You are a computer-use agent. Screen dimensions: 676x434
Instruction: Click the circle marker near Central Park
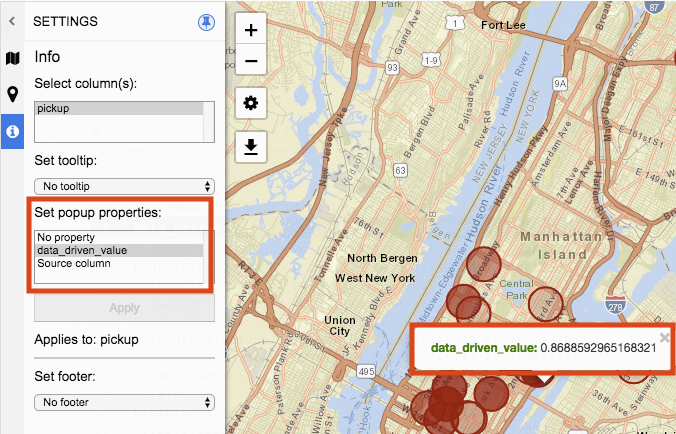coord(545,303)
